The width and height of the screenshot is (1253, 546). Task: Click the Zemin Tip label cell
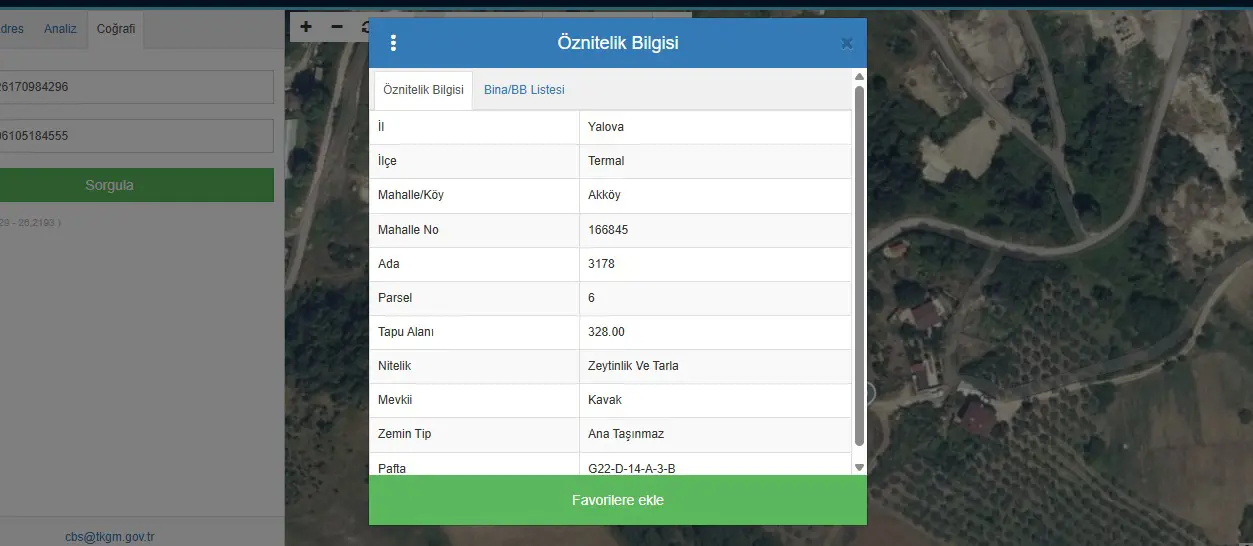coord(475,434)
